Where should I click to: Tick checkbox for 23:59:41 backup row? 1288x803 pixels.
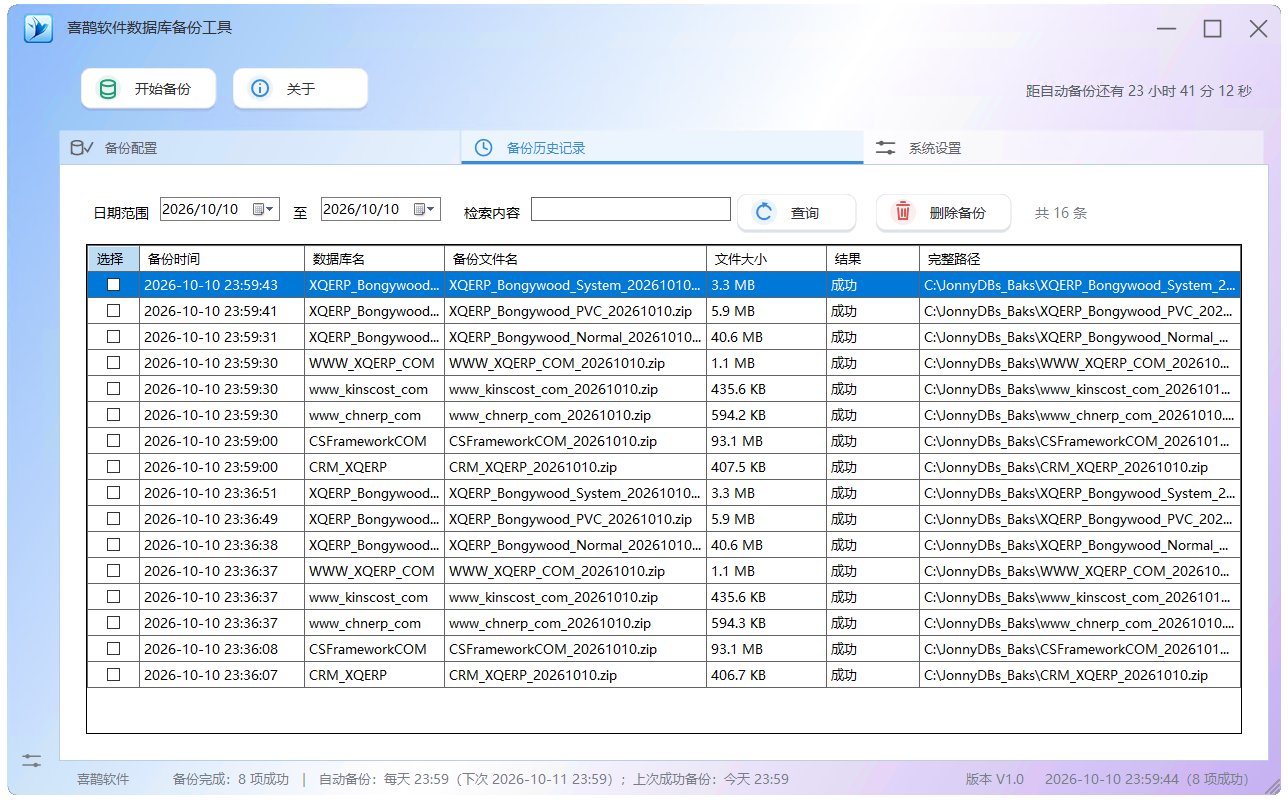113,311
